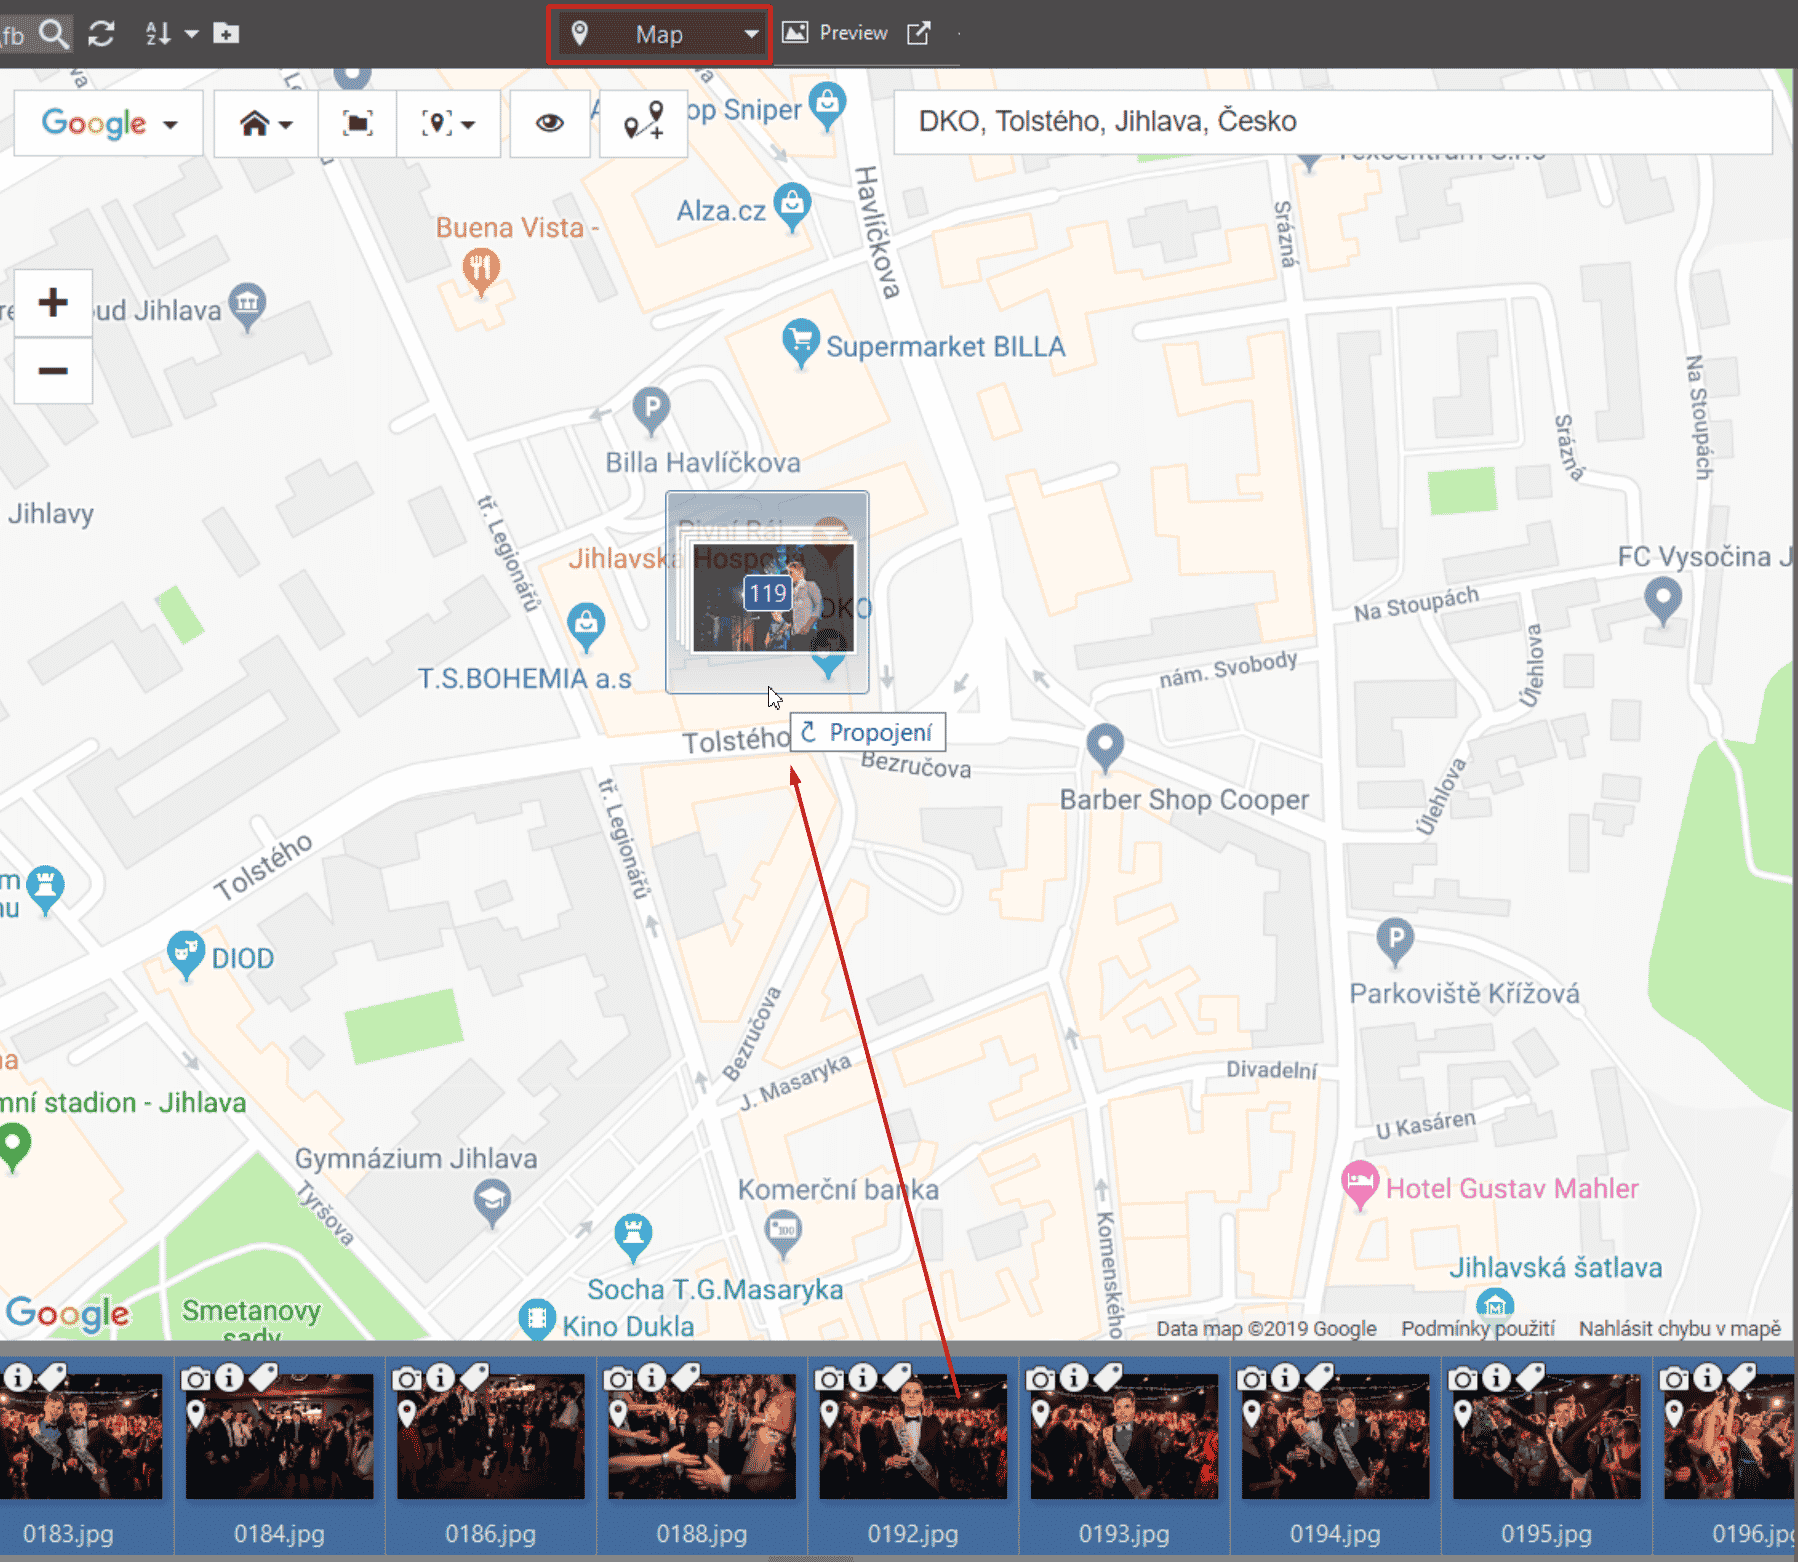Click the add pin location icon

tap(644, 124)
